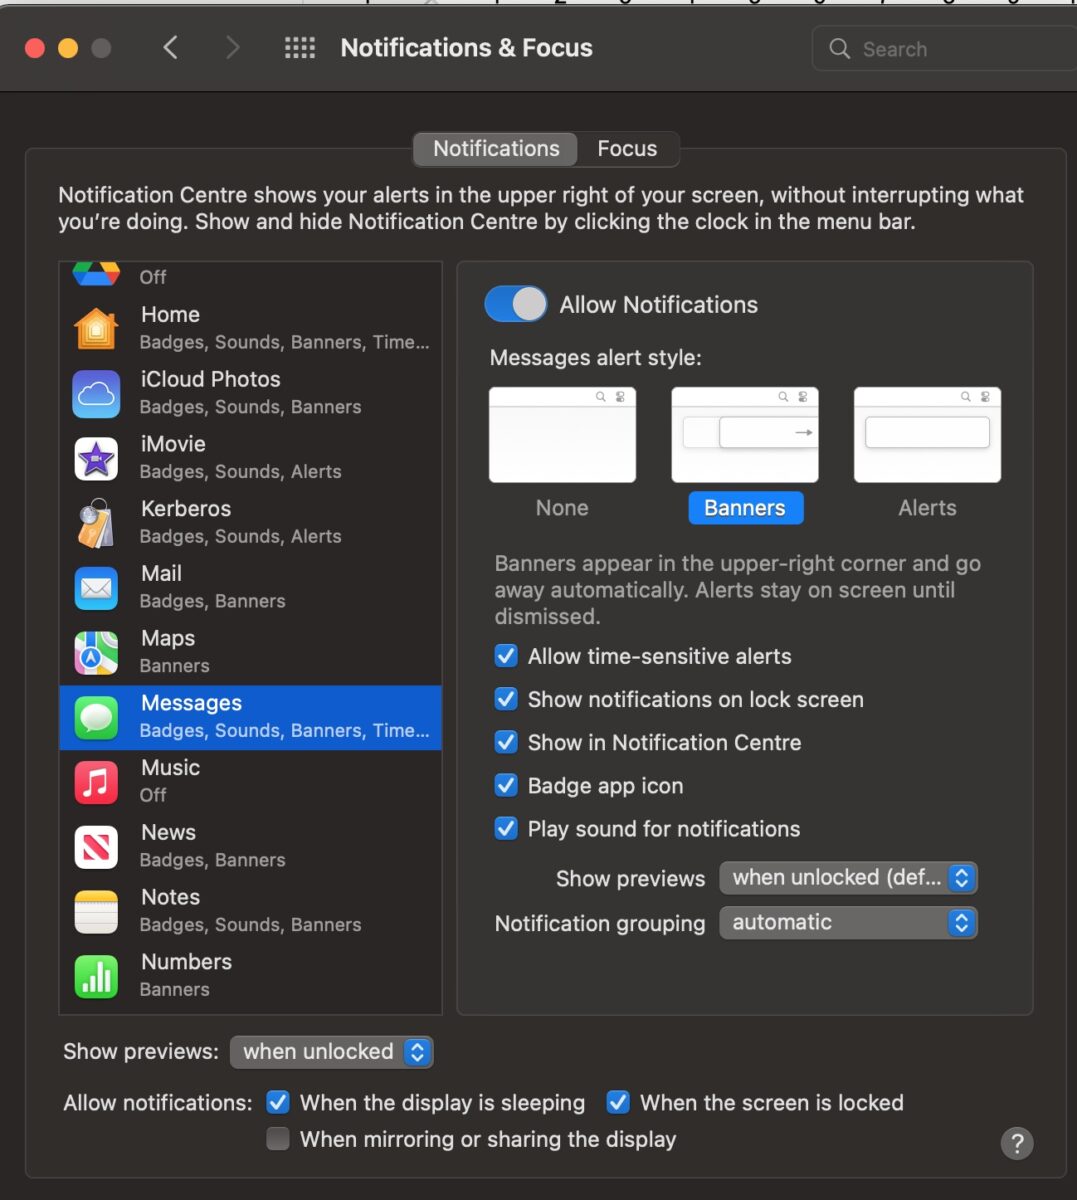Click the Notes app icon

coord(96,912)
